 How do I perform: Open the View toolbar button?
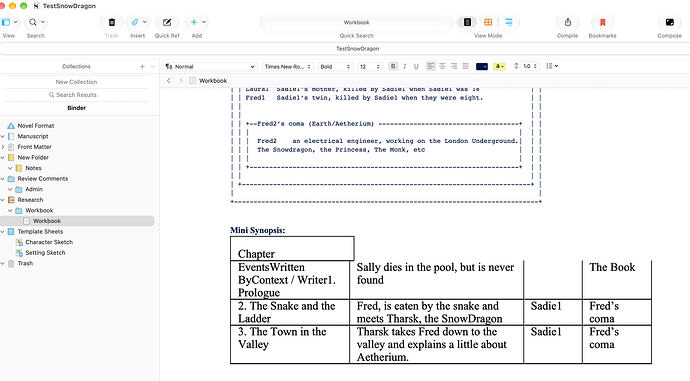(x=6, y=22)
